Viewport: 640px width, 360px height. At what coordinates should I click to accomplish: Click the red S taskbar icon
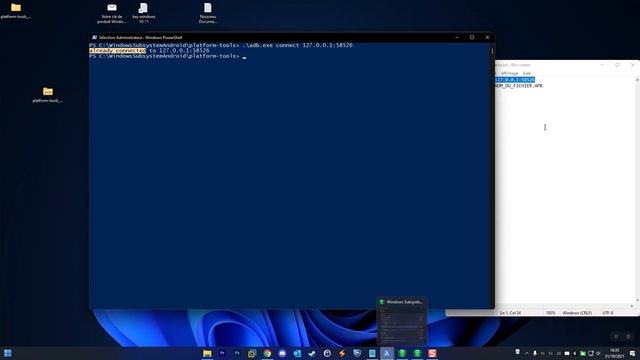(432, 353)
